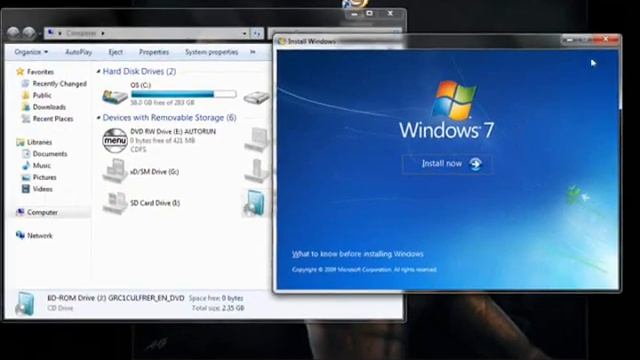Select the OS (C:) drive icon
The height and width of the screenshot is (360, 640).
tap(115, 96)
